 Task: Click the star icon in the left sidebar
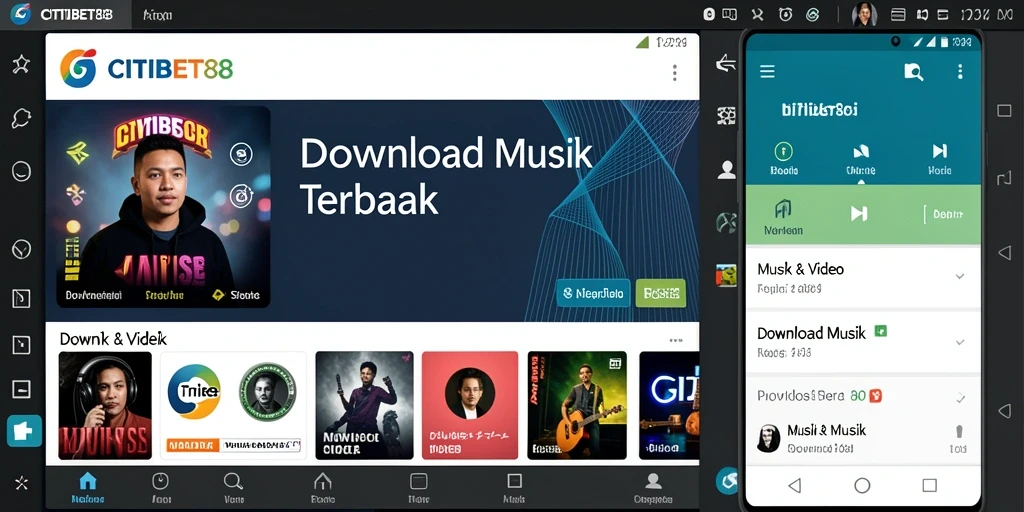pyautogui.click(x=21, y=64)
